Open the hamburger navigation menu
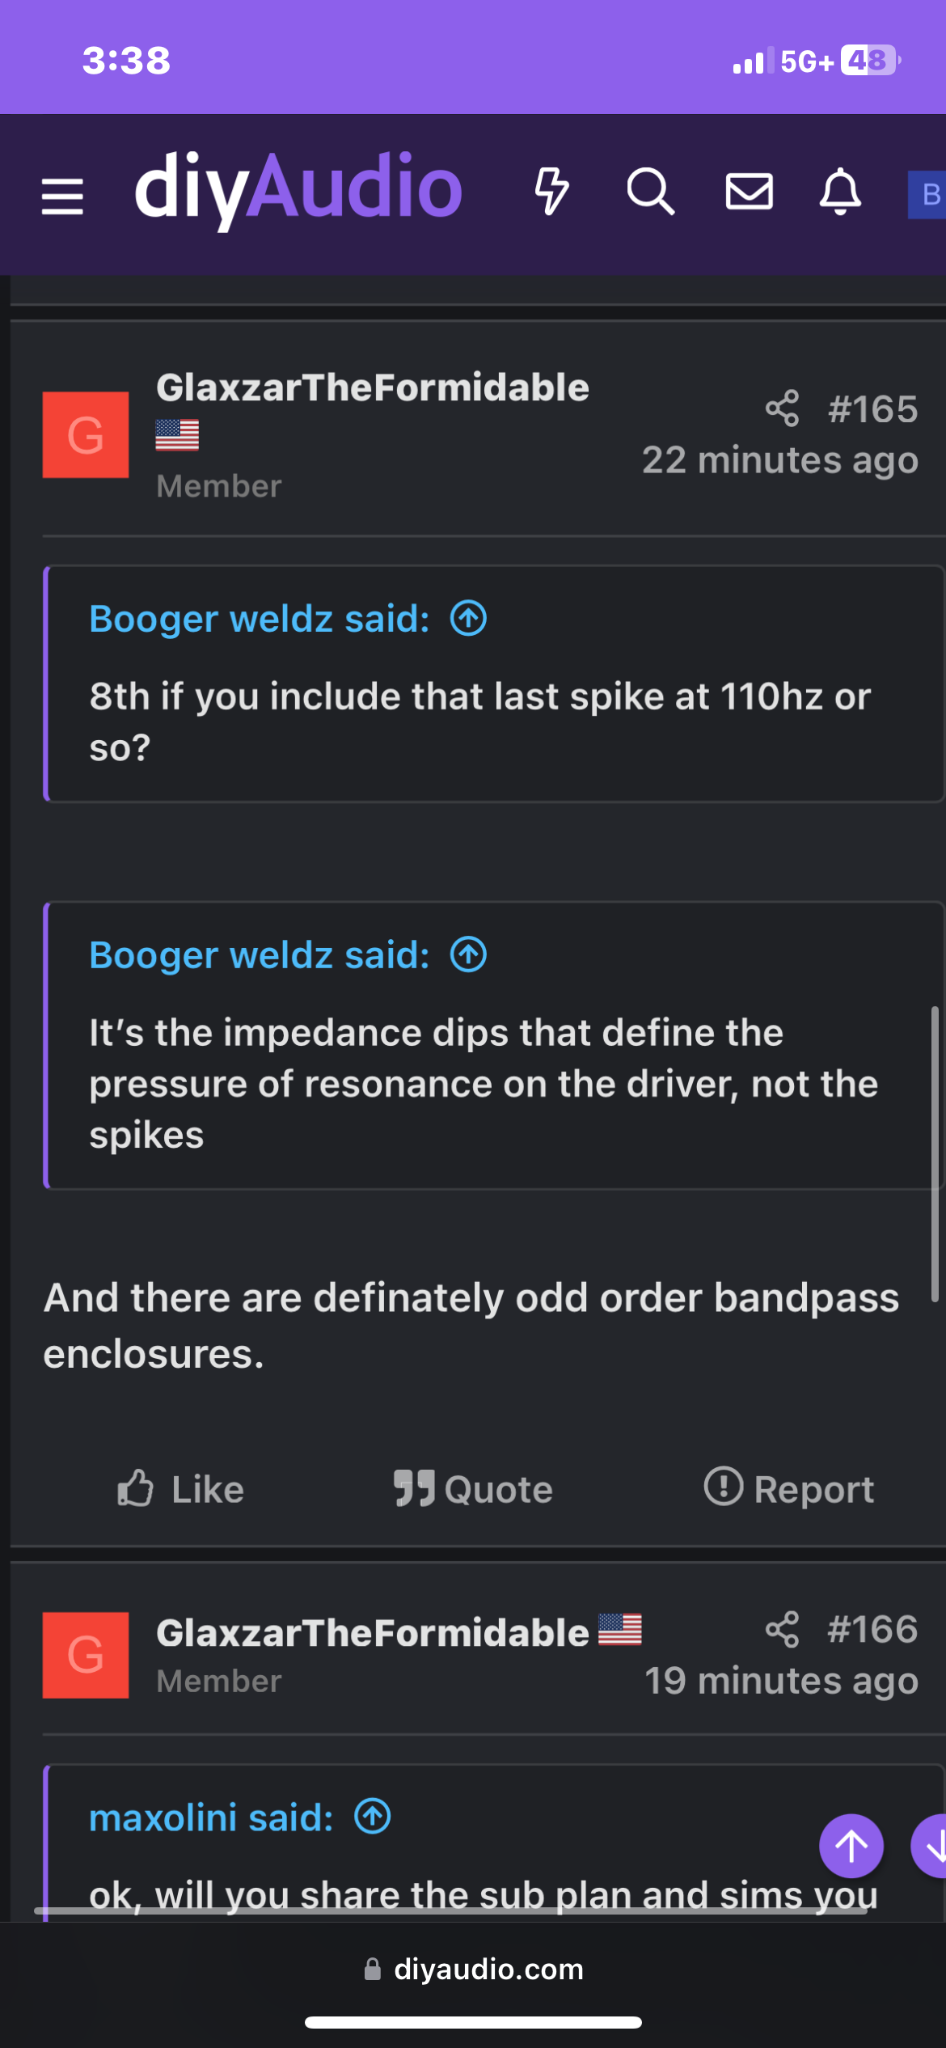This screenshot has height=2048, width=946. pyautogui.click(x=62, y=195)
